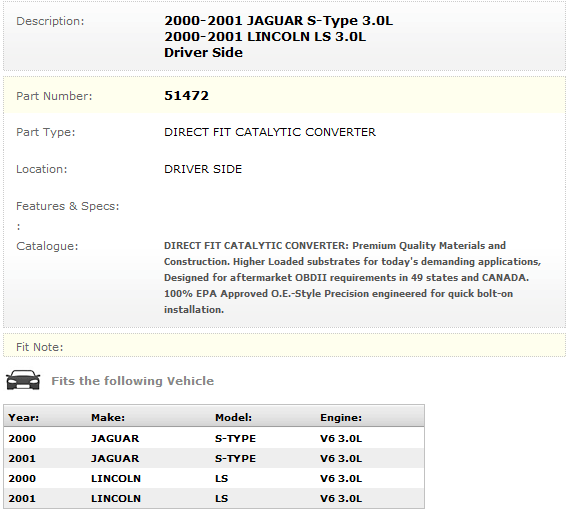Click the Make column header

click(x=108, y=417)
